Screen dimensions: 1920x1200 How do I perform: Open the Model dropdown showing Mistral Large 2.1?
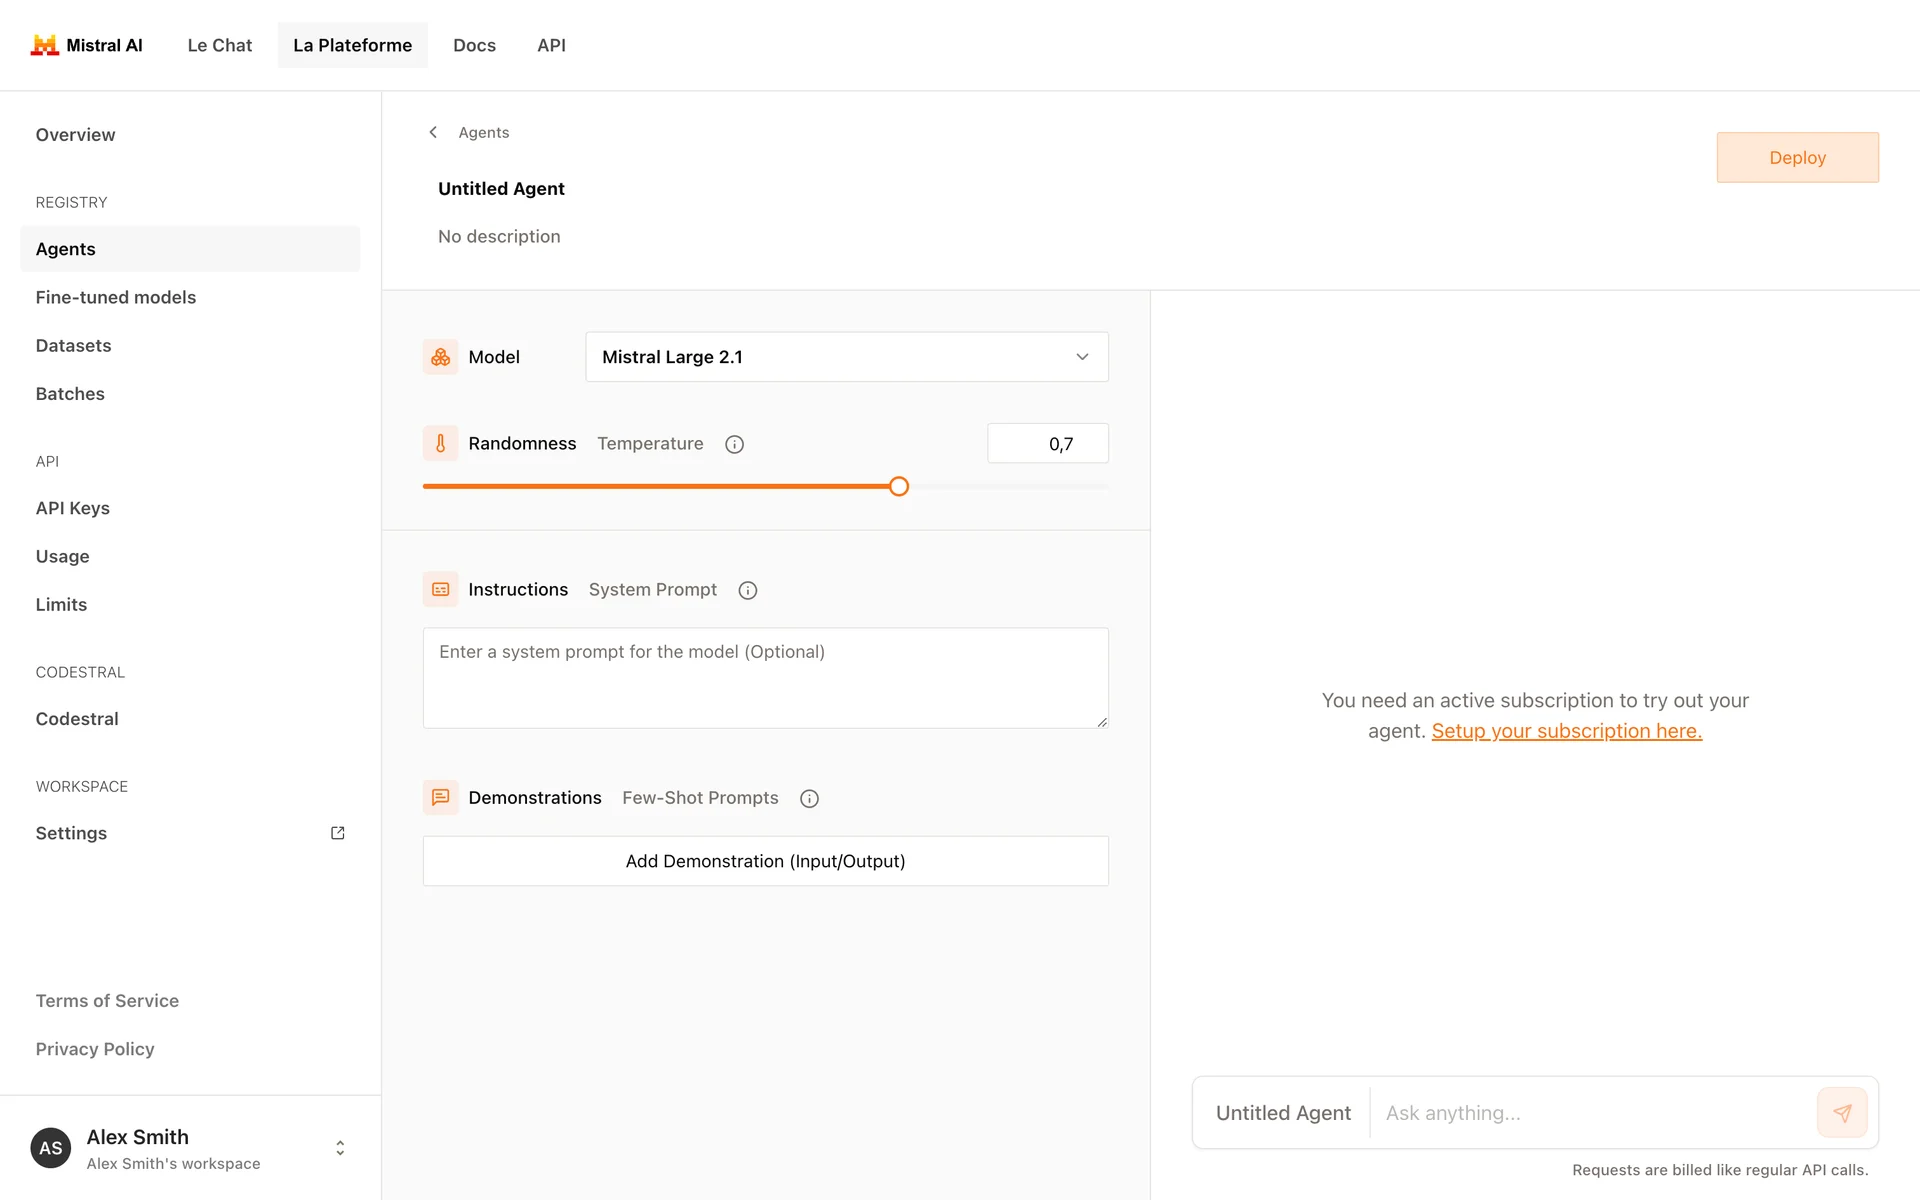846,357
